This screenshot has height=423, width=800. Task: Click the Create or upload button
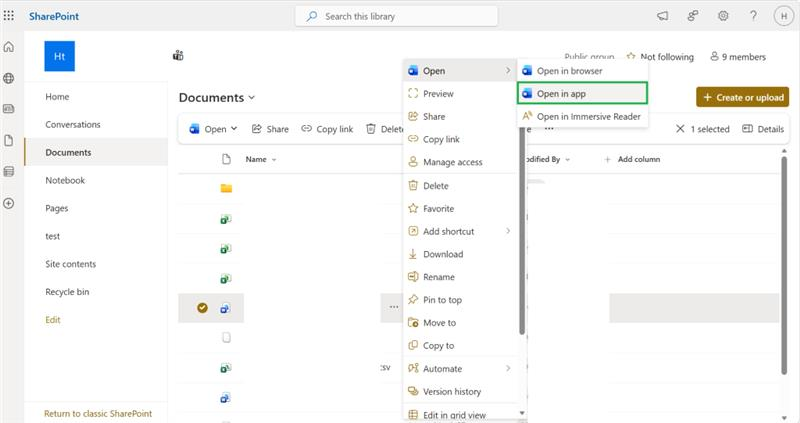743,97
